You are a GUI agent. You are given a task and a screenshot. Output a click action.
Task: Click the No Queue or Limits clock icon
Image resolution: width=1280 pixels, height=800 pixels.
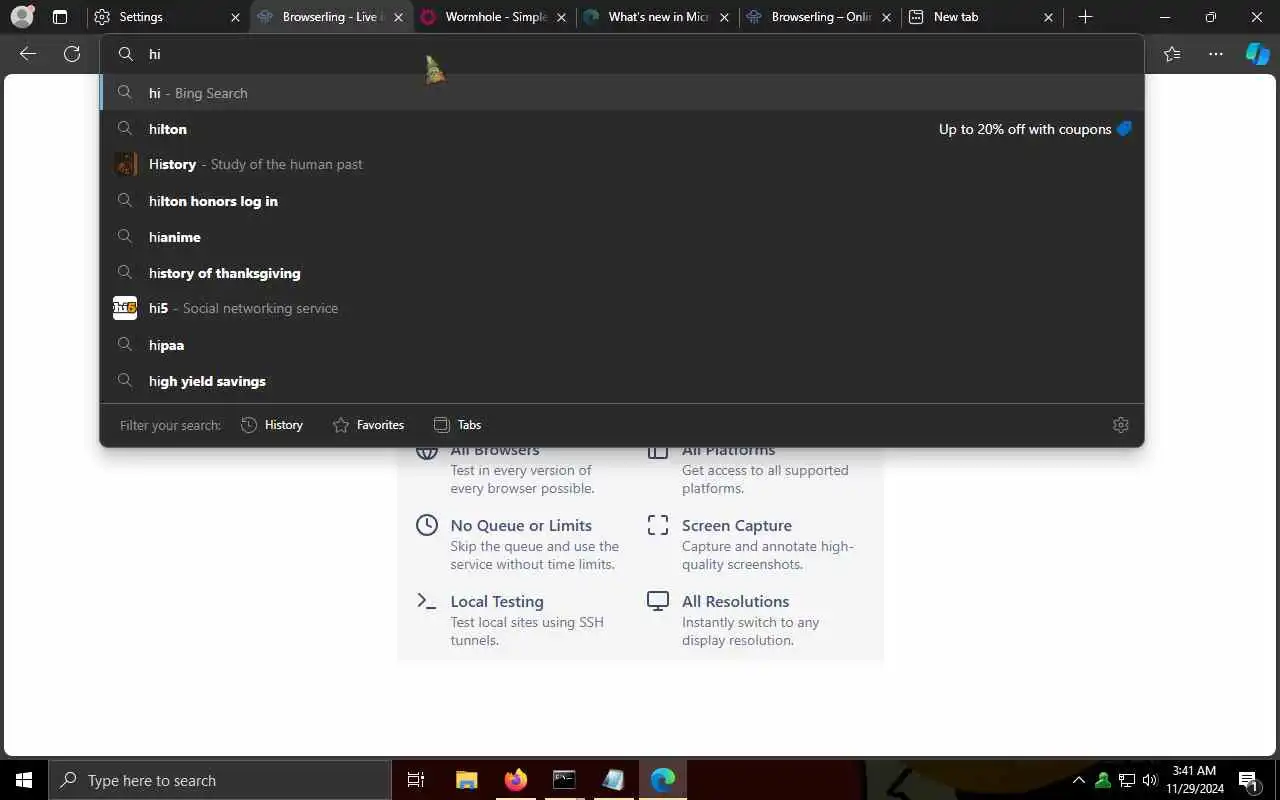427,525
